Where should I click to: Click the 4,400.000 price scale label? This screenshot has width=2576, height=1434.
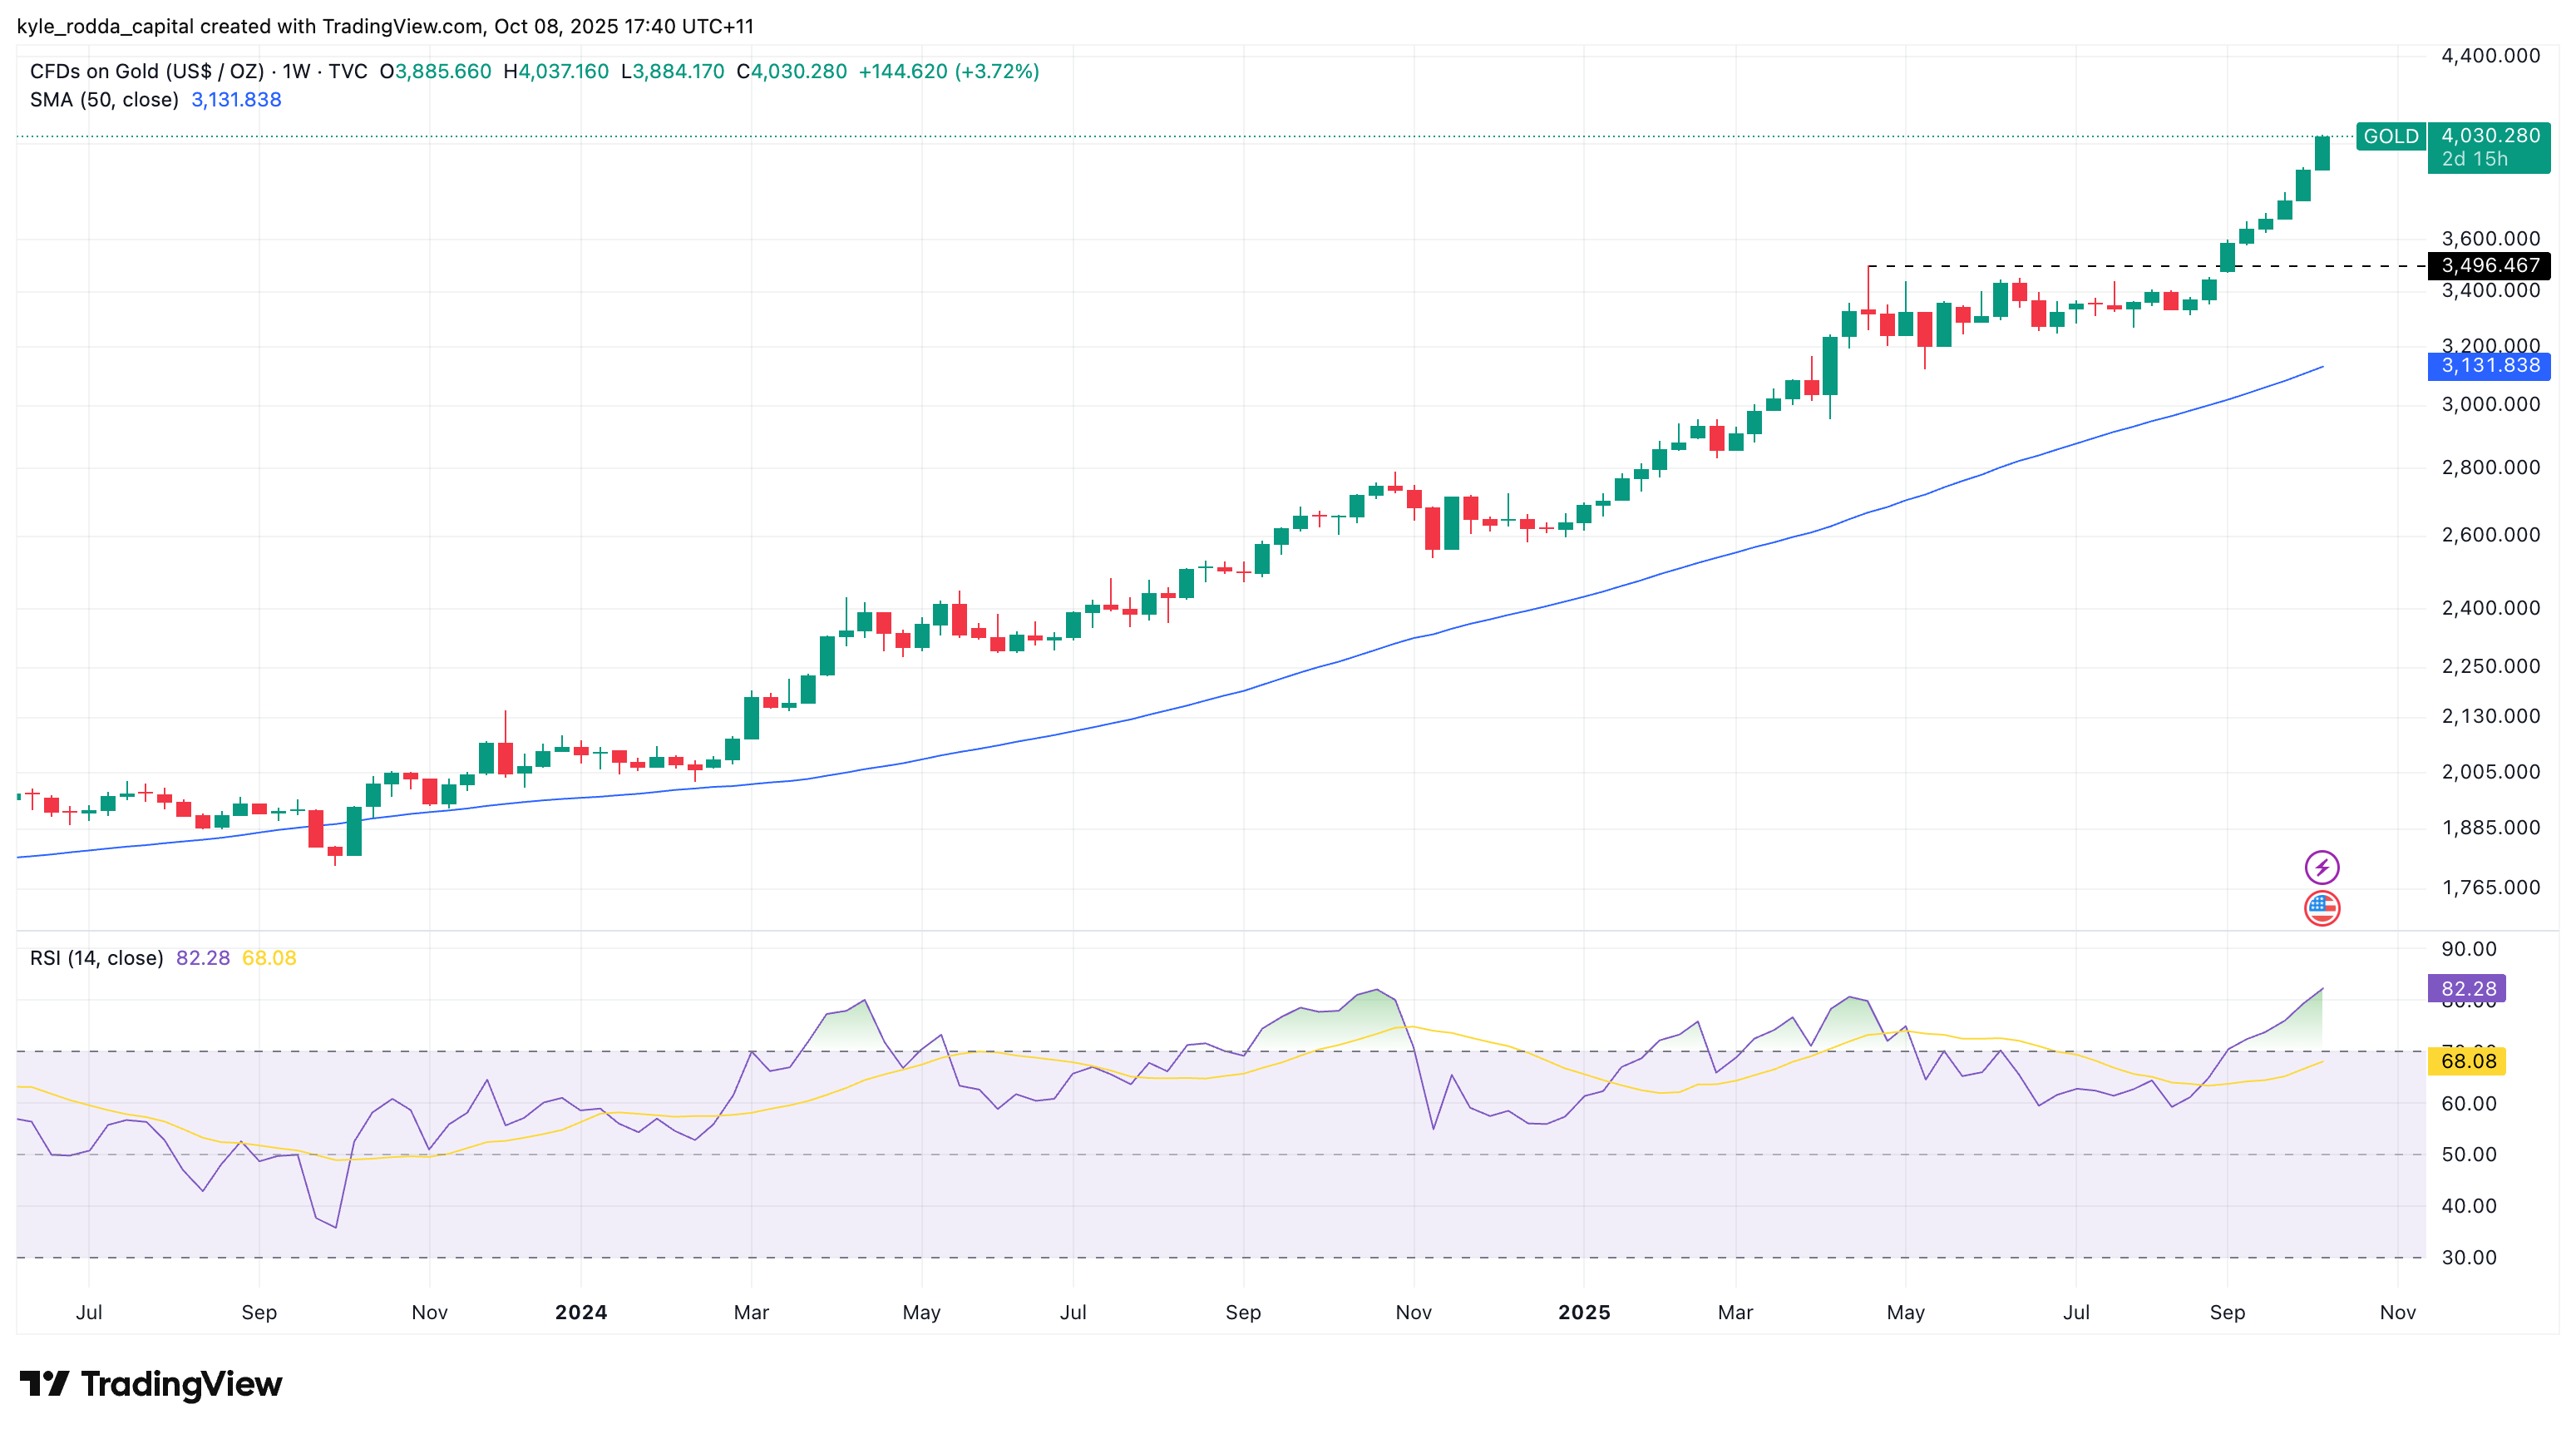pyautogui.click(x=2490, y=56)
